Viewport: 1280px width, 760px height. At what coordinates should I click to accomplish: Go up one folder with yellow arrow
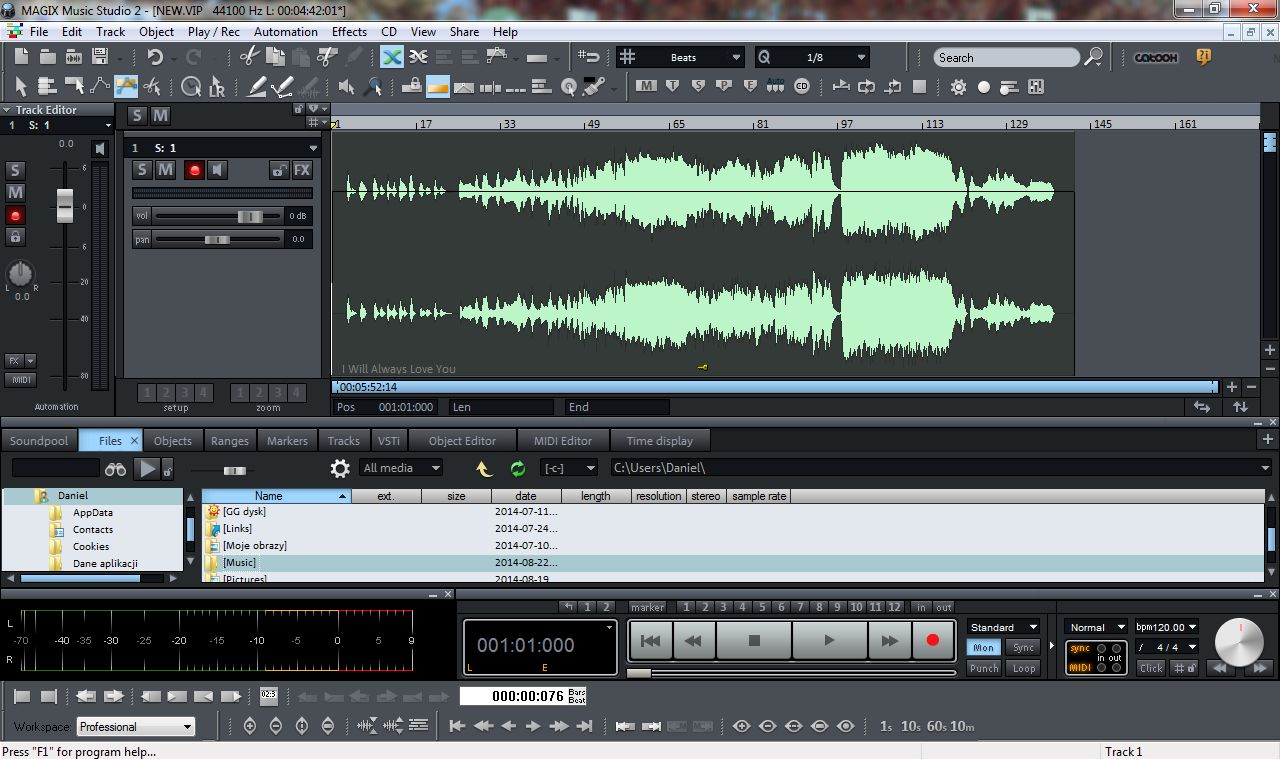coord(484,468)
